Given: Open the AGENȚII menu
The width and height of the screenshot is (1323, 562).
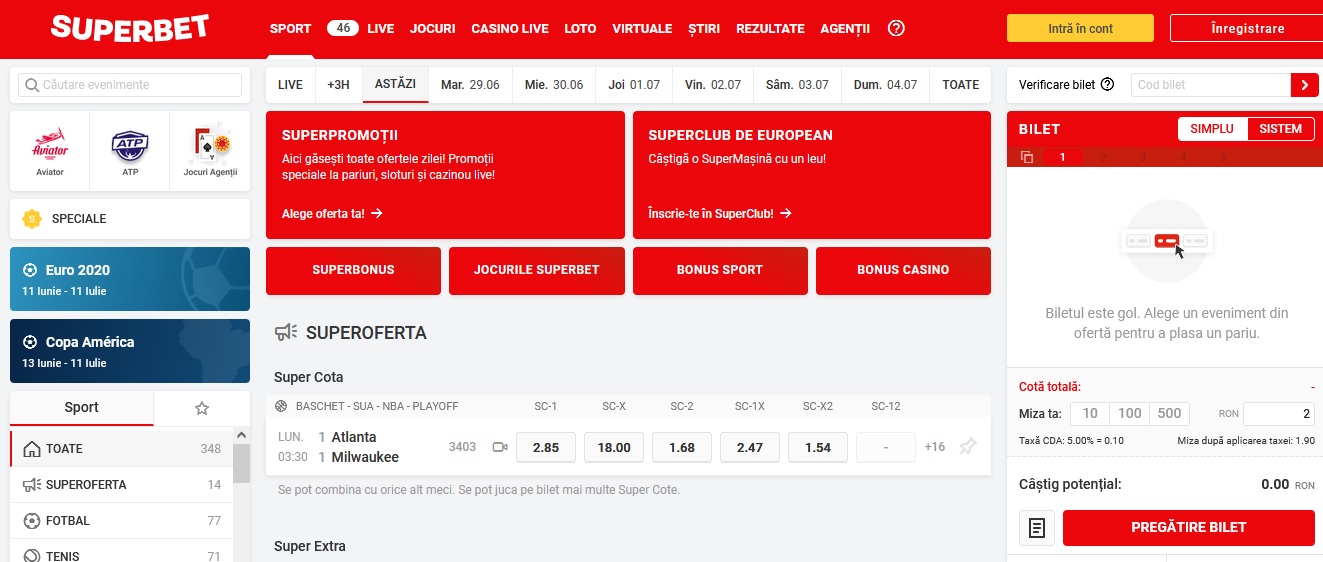Looking at the screenshot, I should click(x=845, y=29).
